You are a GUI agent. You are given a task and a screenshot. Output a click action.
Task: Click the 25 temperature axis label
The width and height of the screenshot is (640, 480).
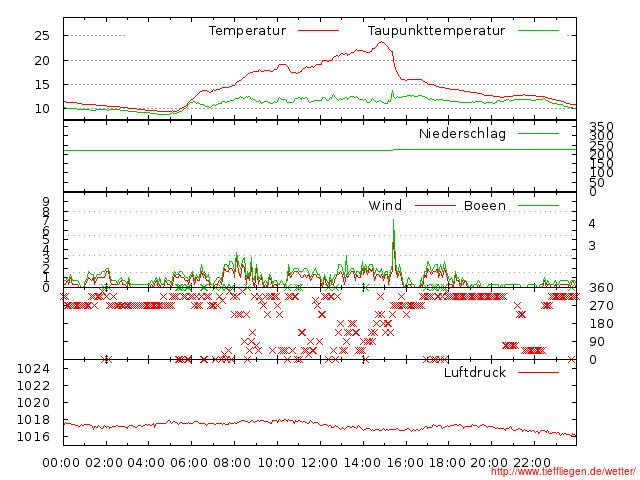pyautogui.click(x=42, y=35)
